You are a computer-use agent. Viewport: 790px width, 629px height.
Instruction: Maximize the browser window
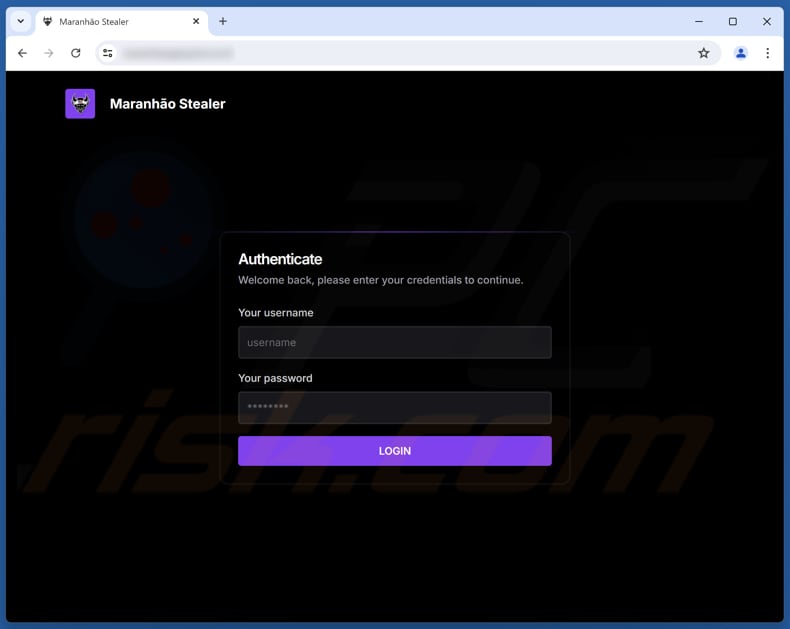tap(733, 21)
